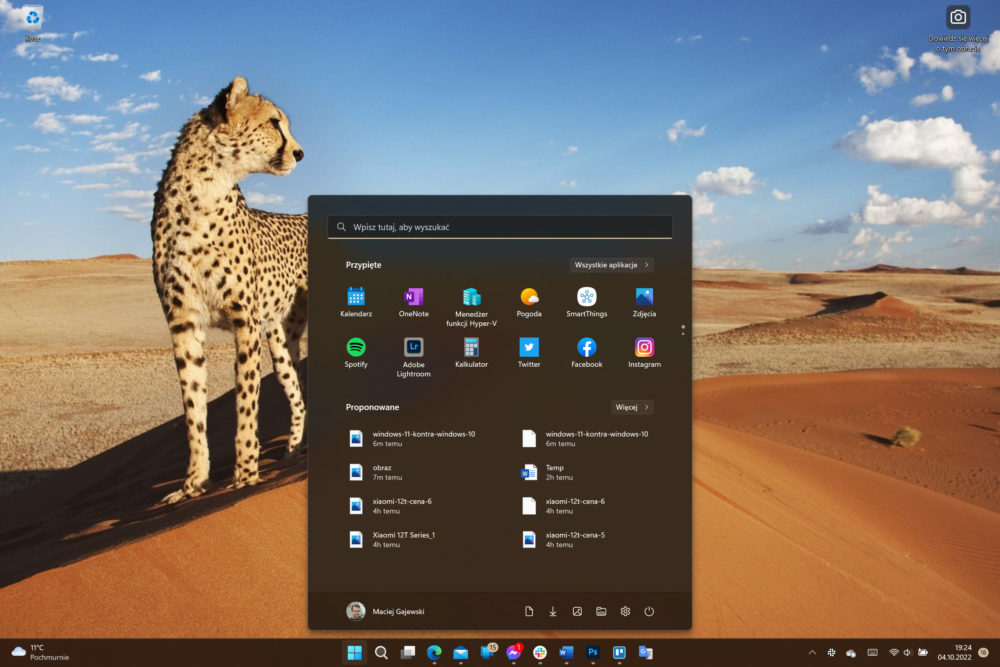The width and height of the screenshot is (1000, 667).
Task: Launch Microsoft Edge from taskbar
Action: (434, 652)
